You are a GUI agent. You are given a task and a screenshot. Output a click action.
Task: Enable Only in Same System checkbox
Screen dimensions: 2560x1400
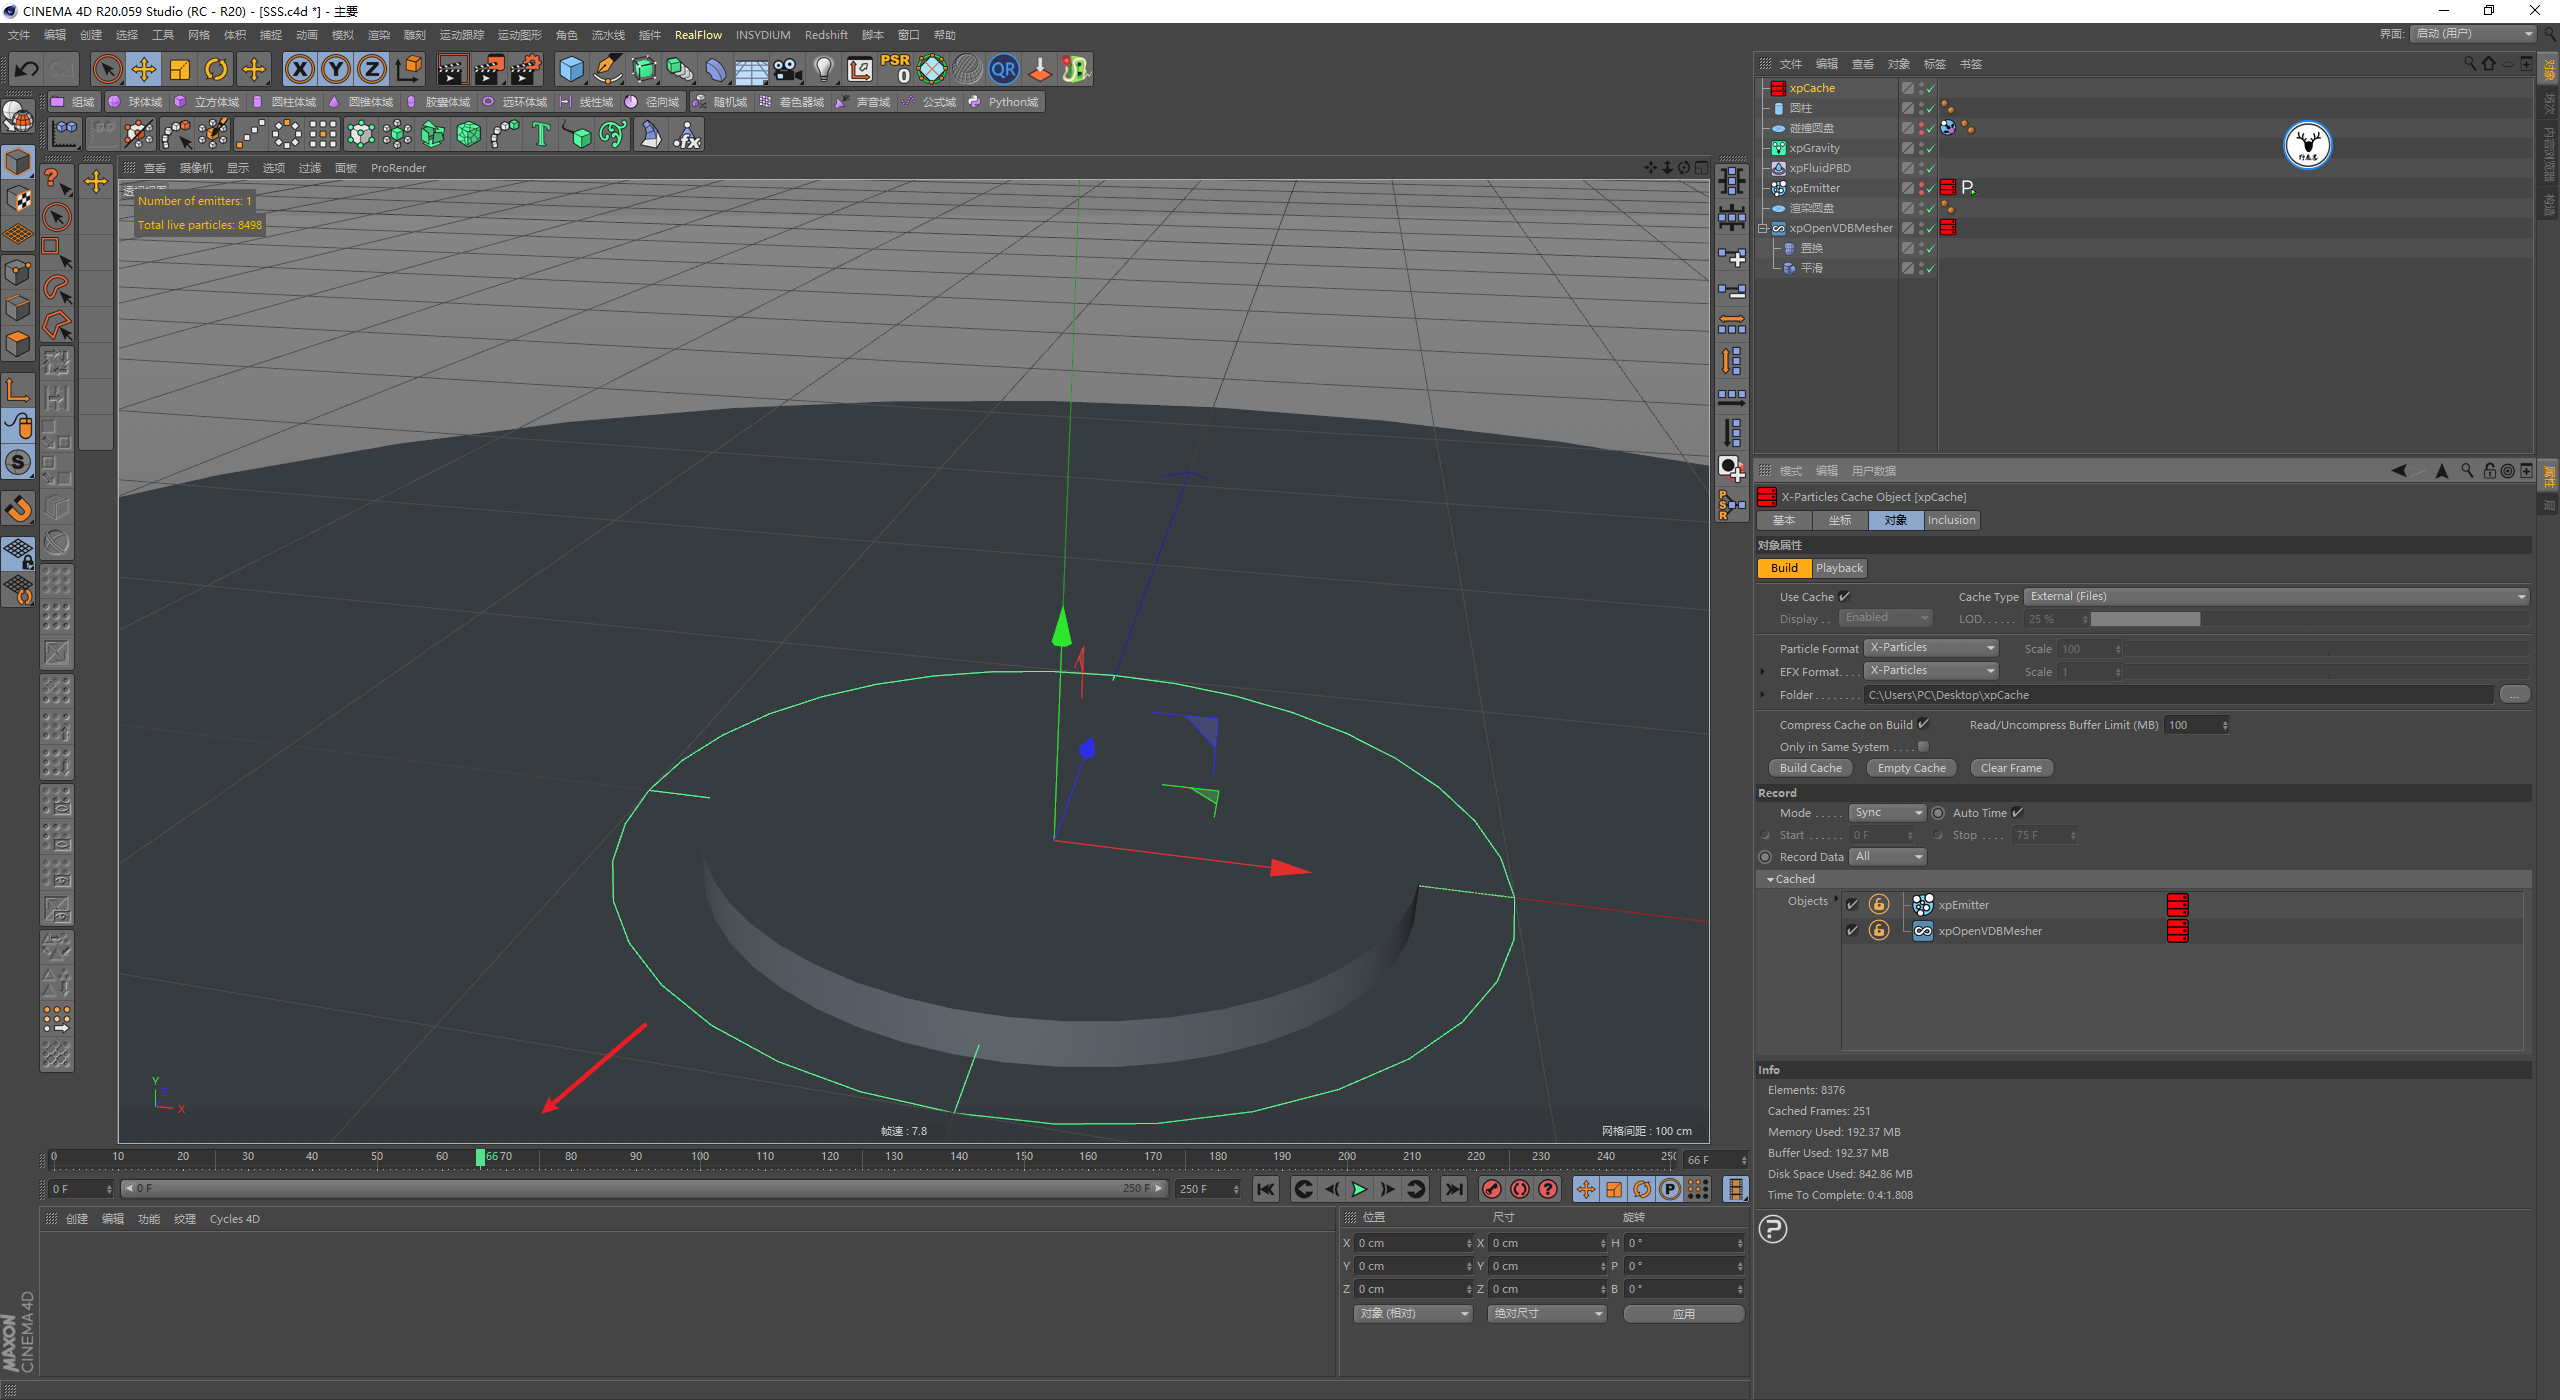click(x=1923, y=746)
